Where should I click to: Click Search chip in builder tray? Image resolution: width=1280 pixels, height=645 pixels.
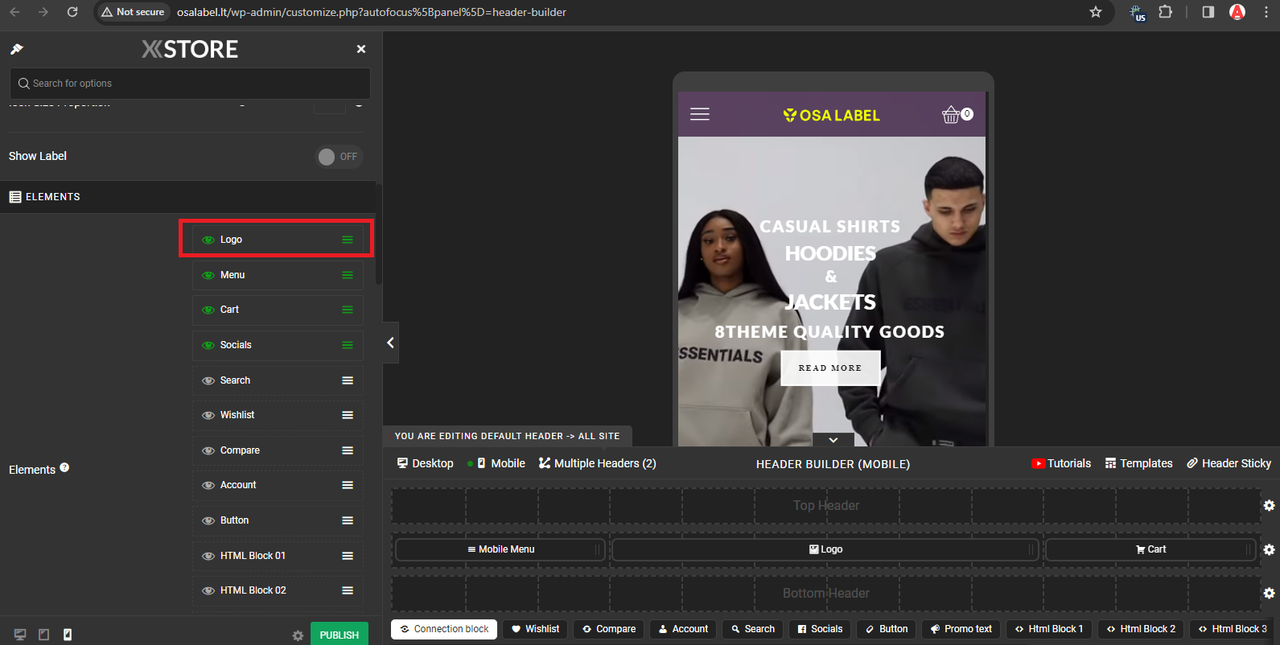coord(753,629)
